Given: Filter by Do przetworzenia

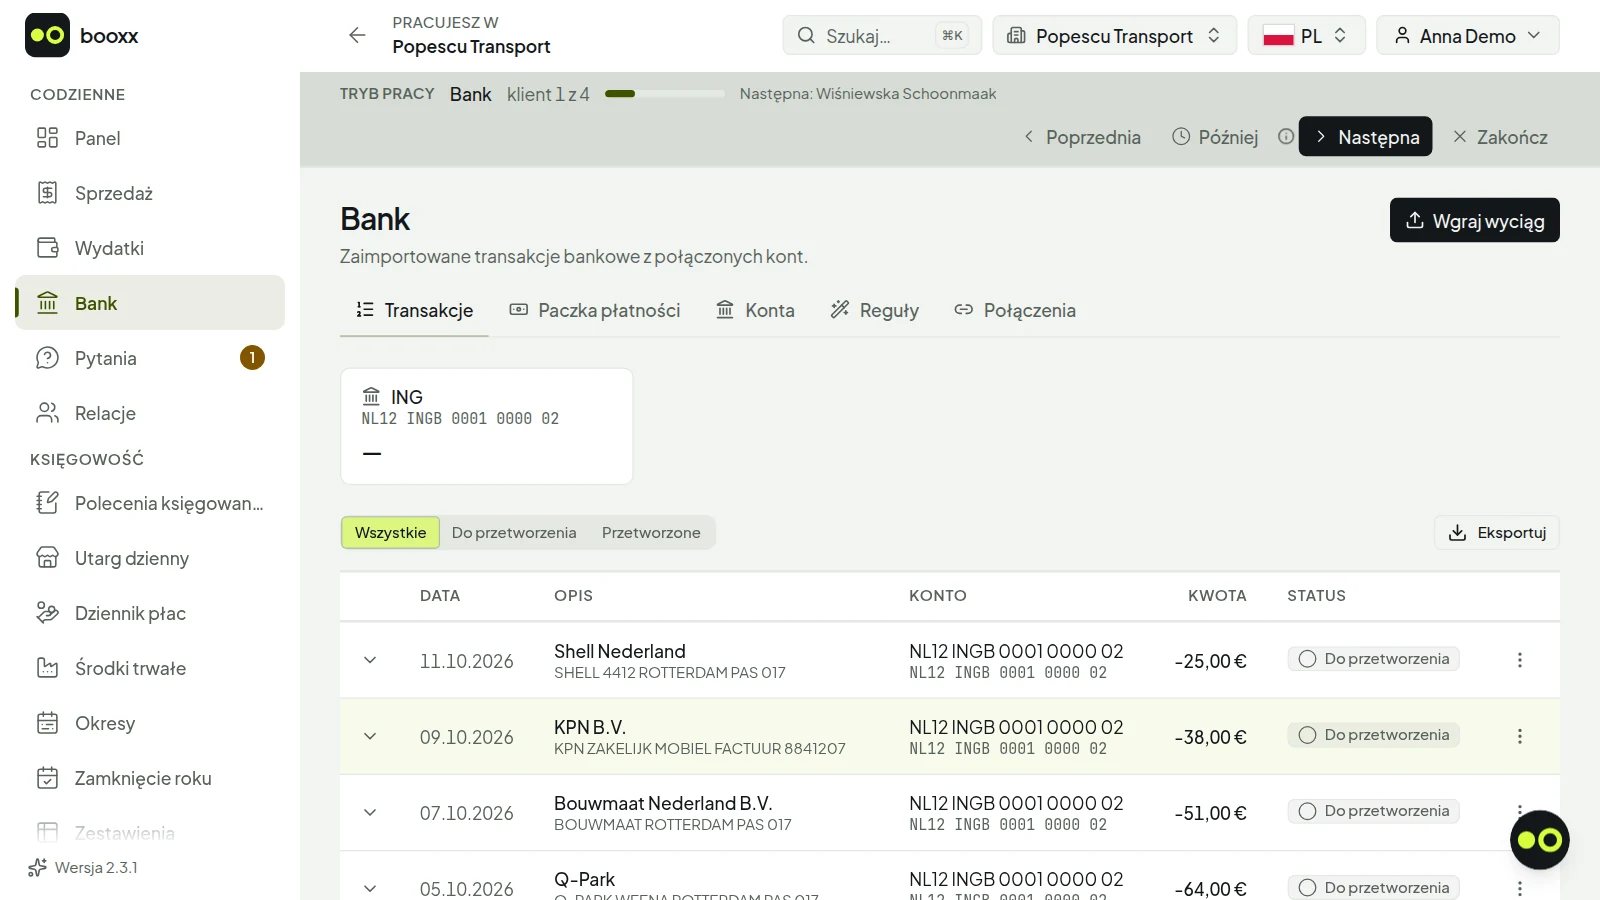Looking at the screenshot, I should (x=514, y=532).
